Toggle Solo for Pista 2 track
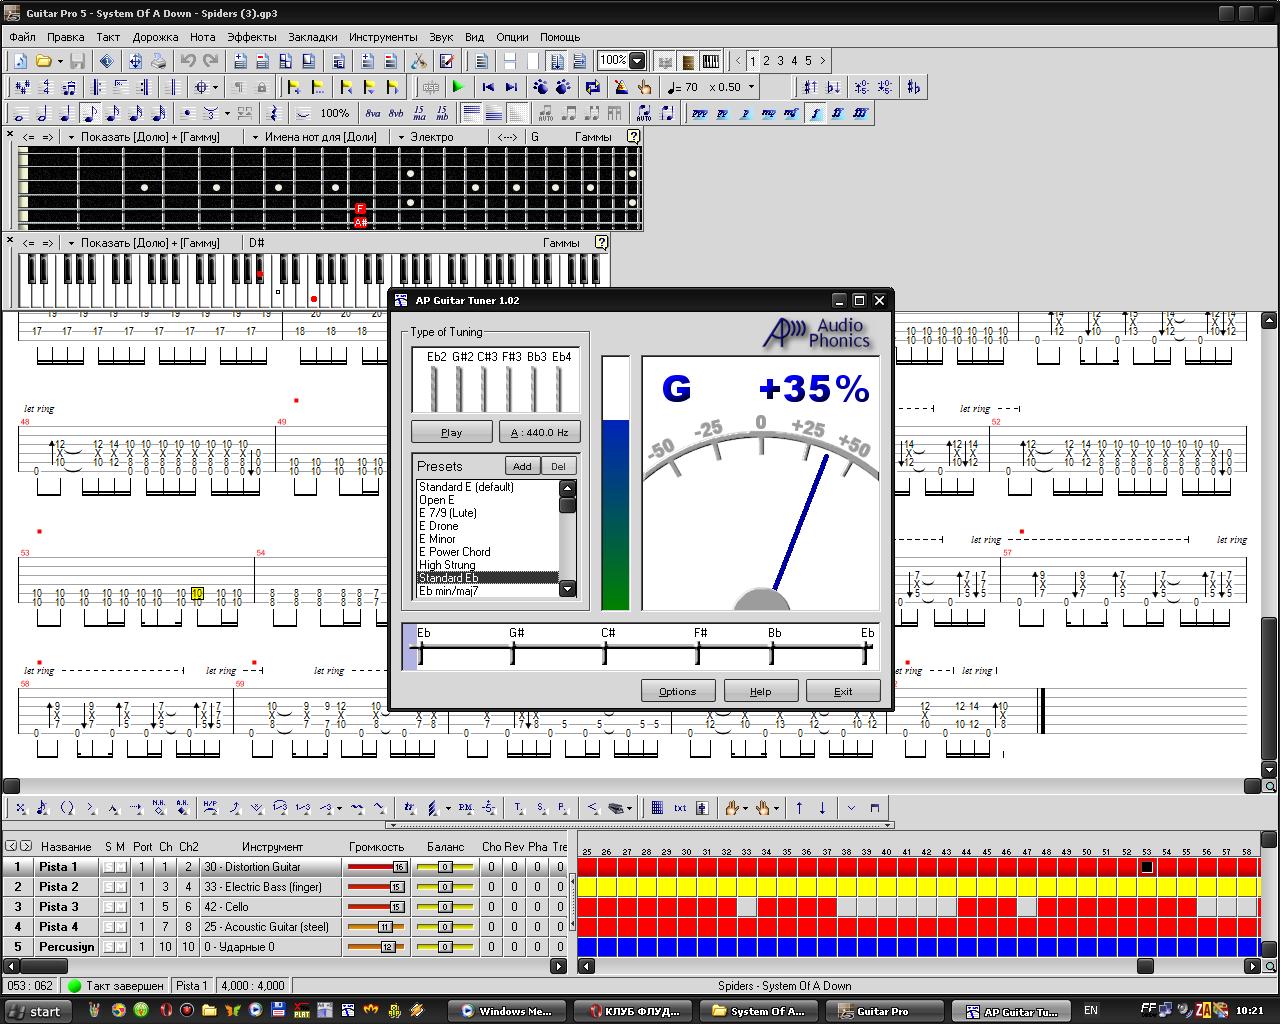This screenshot has height=1024, width=1280. (108, 887)
